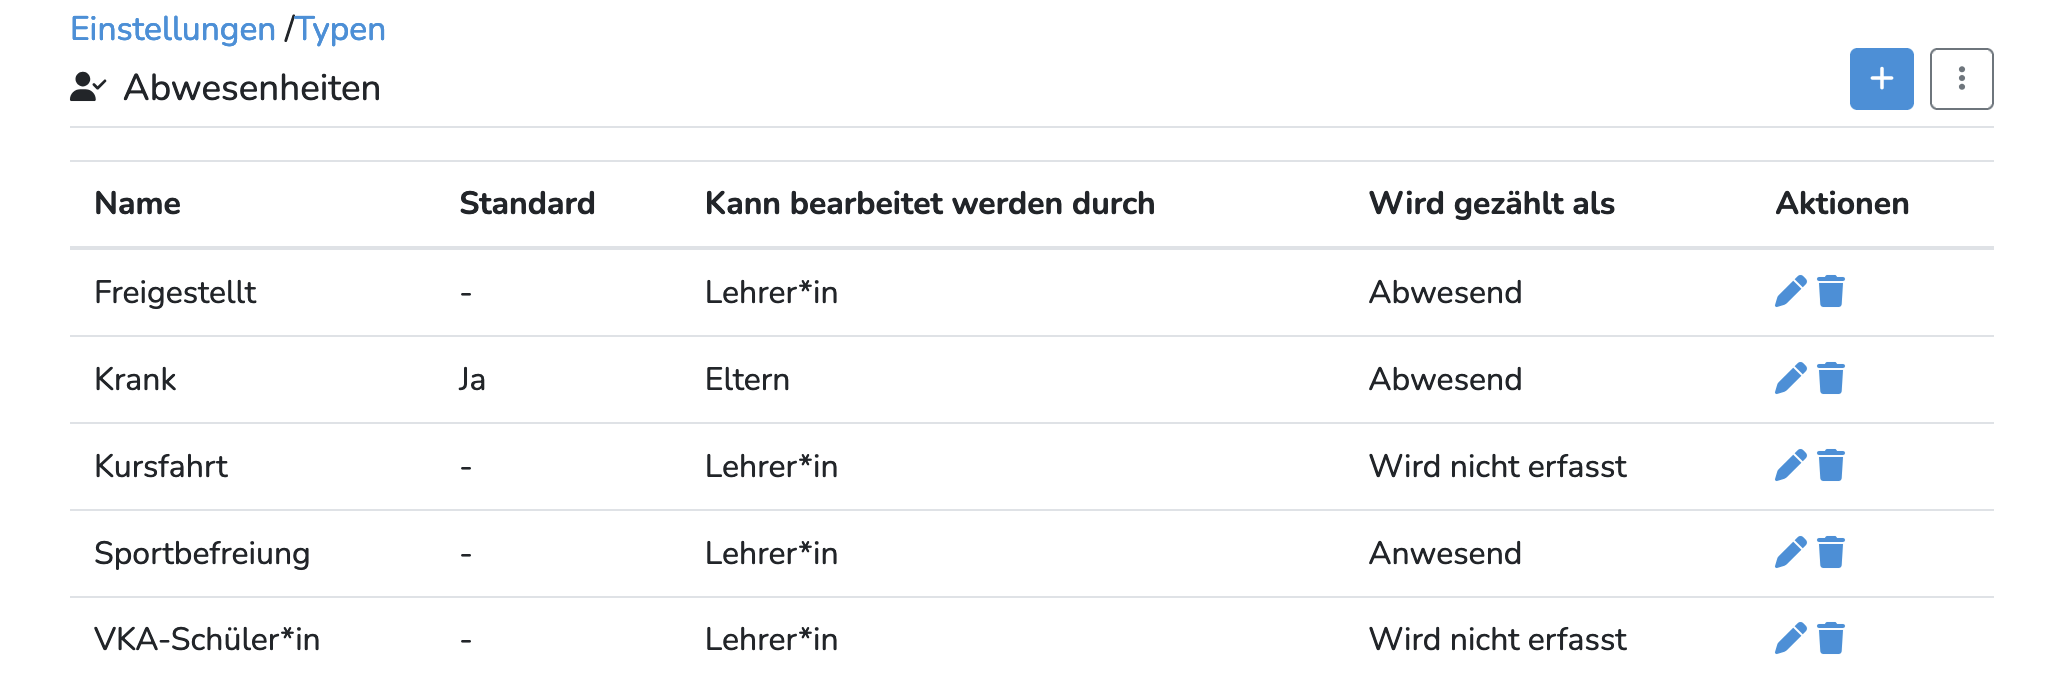Click the Abwesenheiten person icon

click(x=87, y=88)
